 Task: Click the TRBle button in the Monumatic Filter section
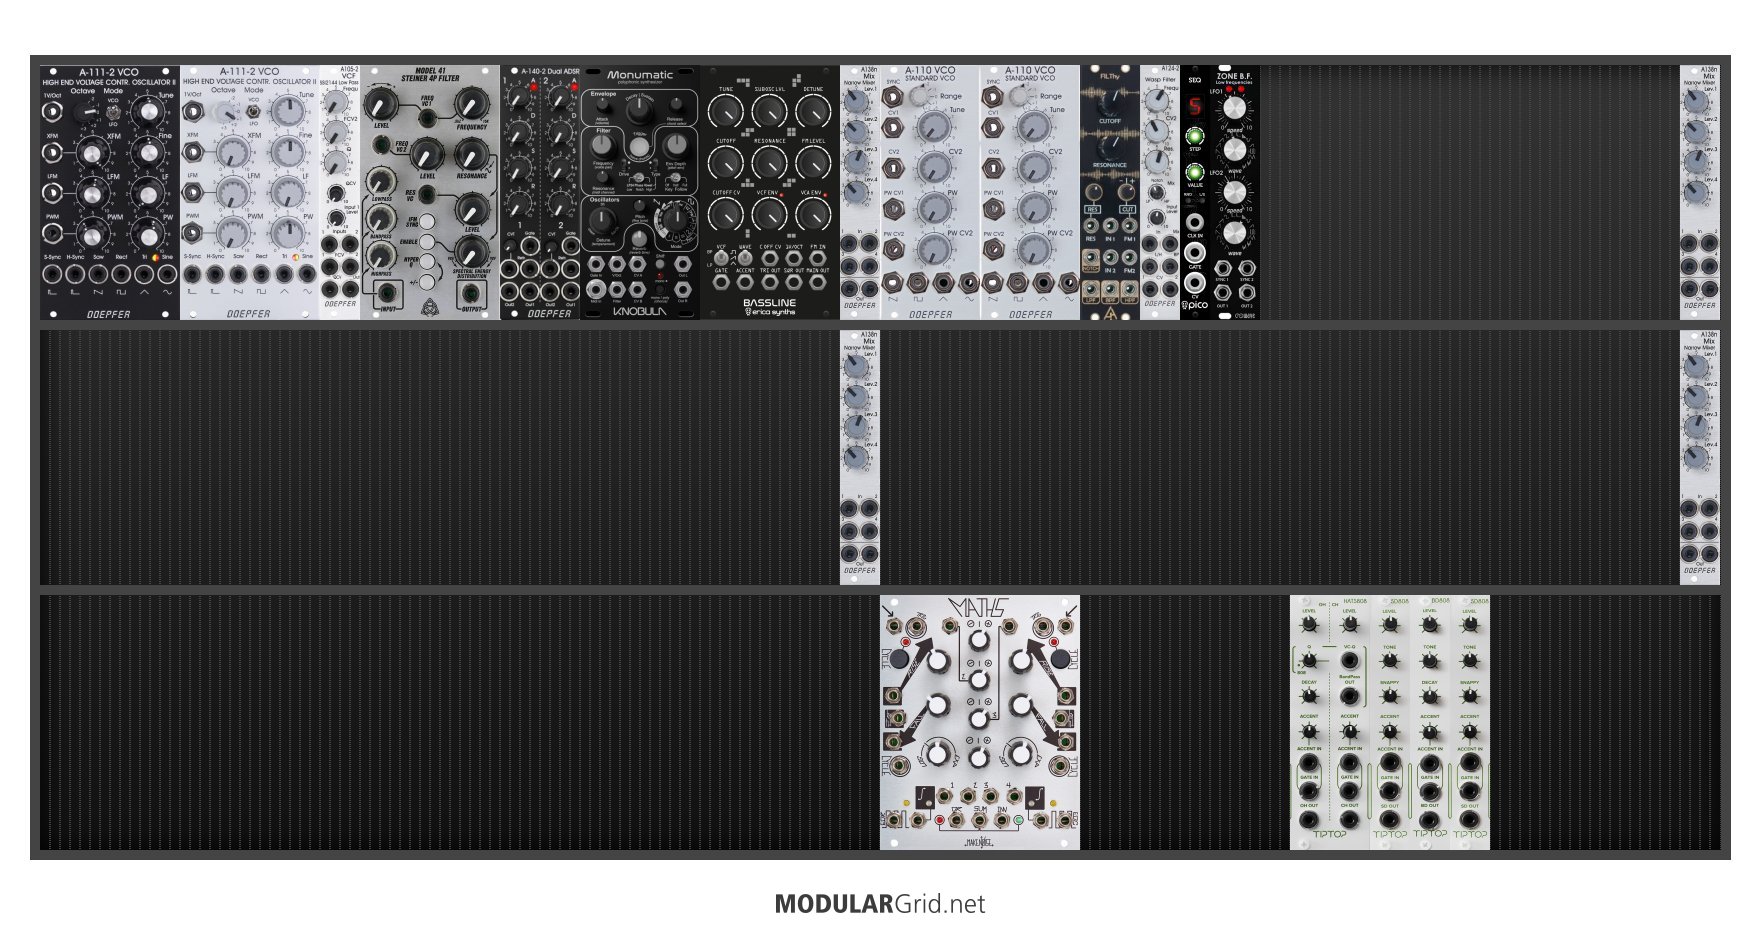click(x=639, y=146)
